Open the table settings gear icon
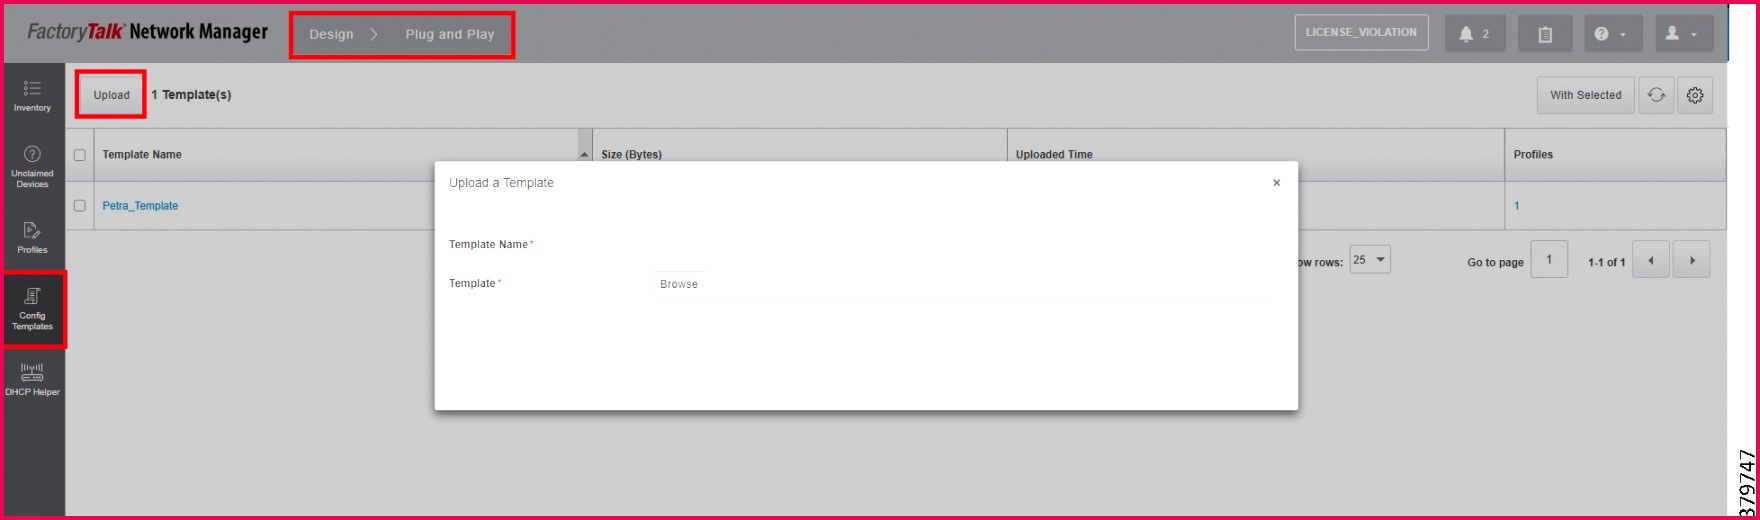Viewport: 1760px width, 520px height. click(x=1695, y=95)
